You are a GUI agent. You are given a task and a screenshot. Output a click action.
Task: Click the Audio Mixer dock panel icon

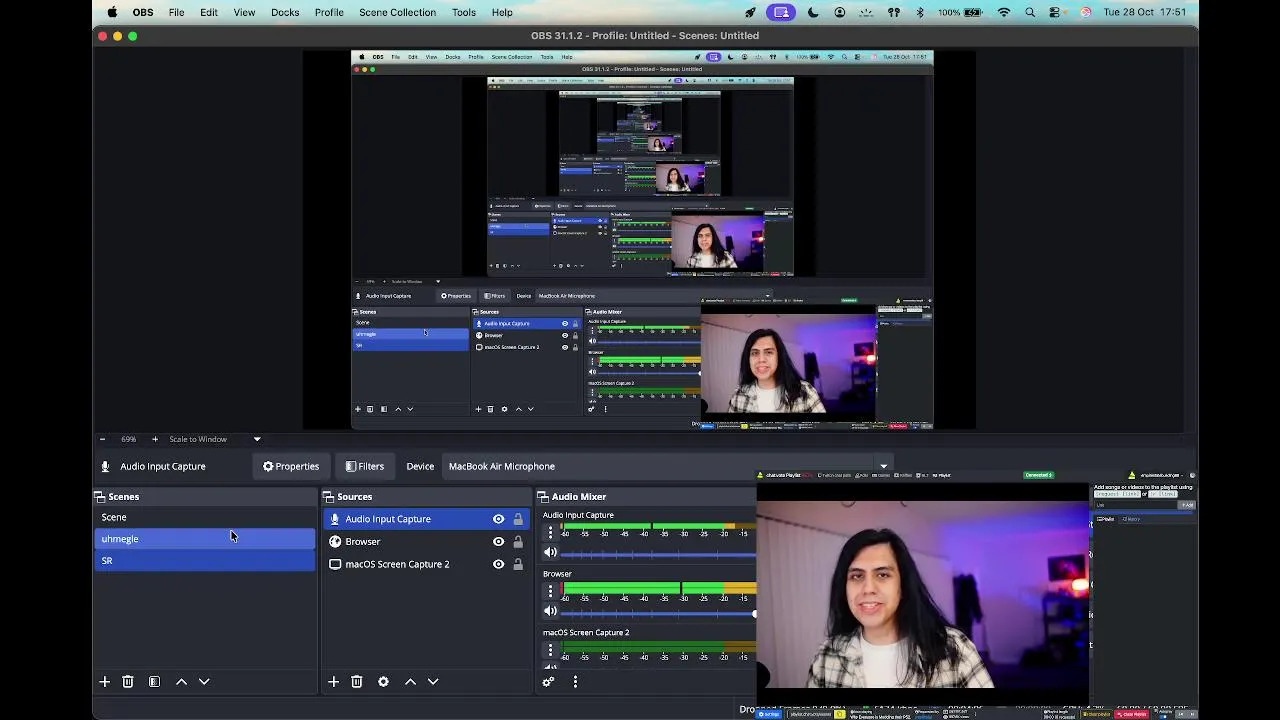coord(543,496)
